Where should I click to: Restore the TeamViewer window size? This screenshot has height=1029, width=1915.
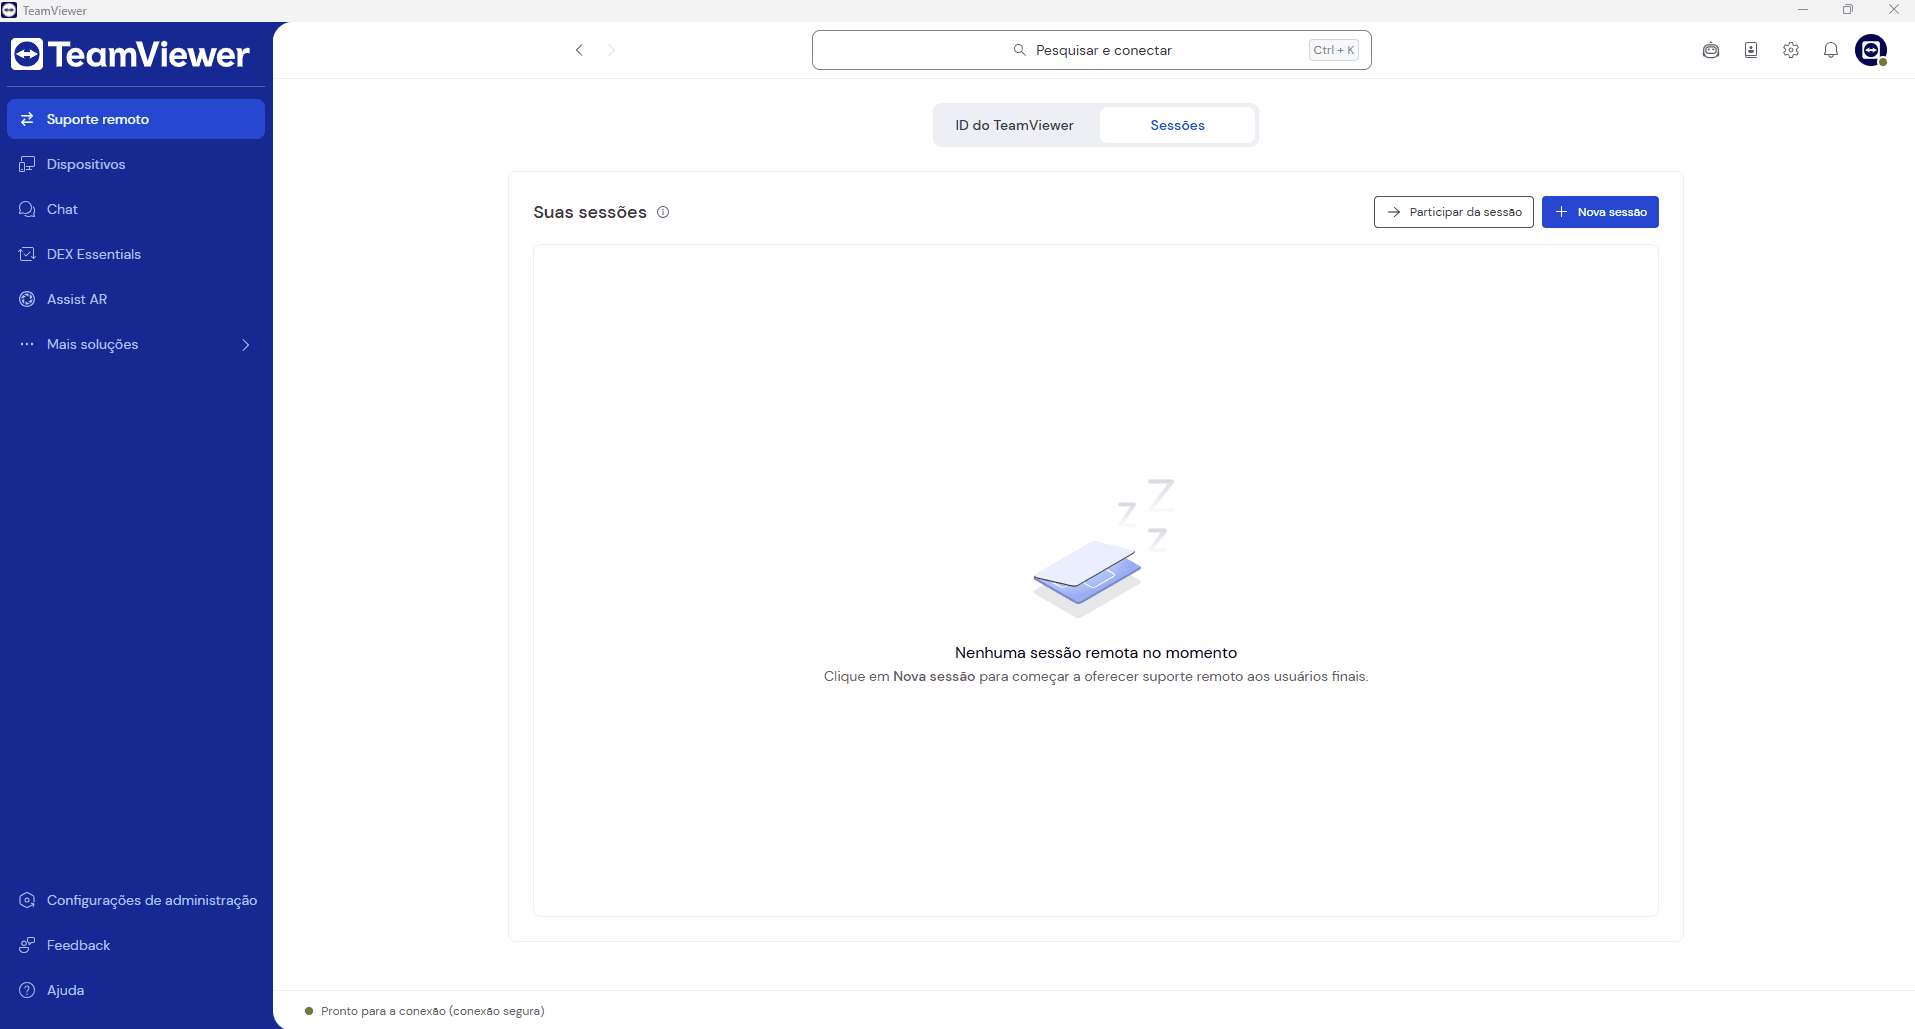(x=1848, y=10)
